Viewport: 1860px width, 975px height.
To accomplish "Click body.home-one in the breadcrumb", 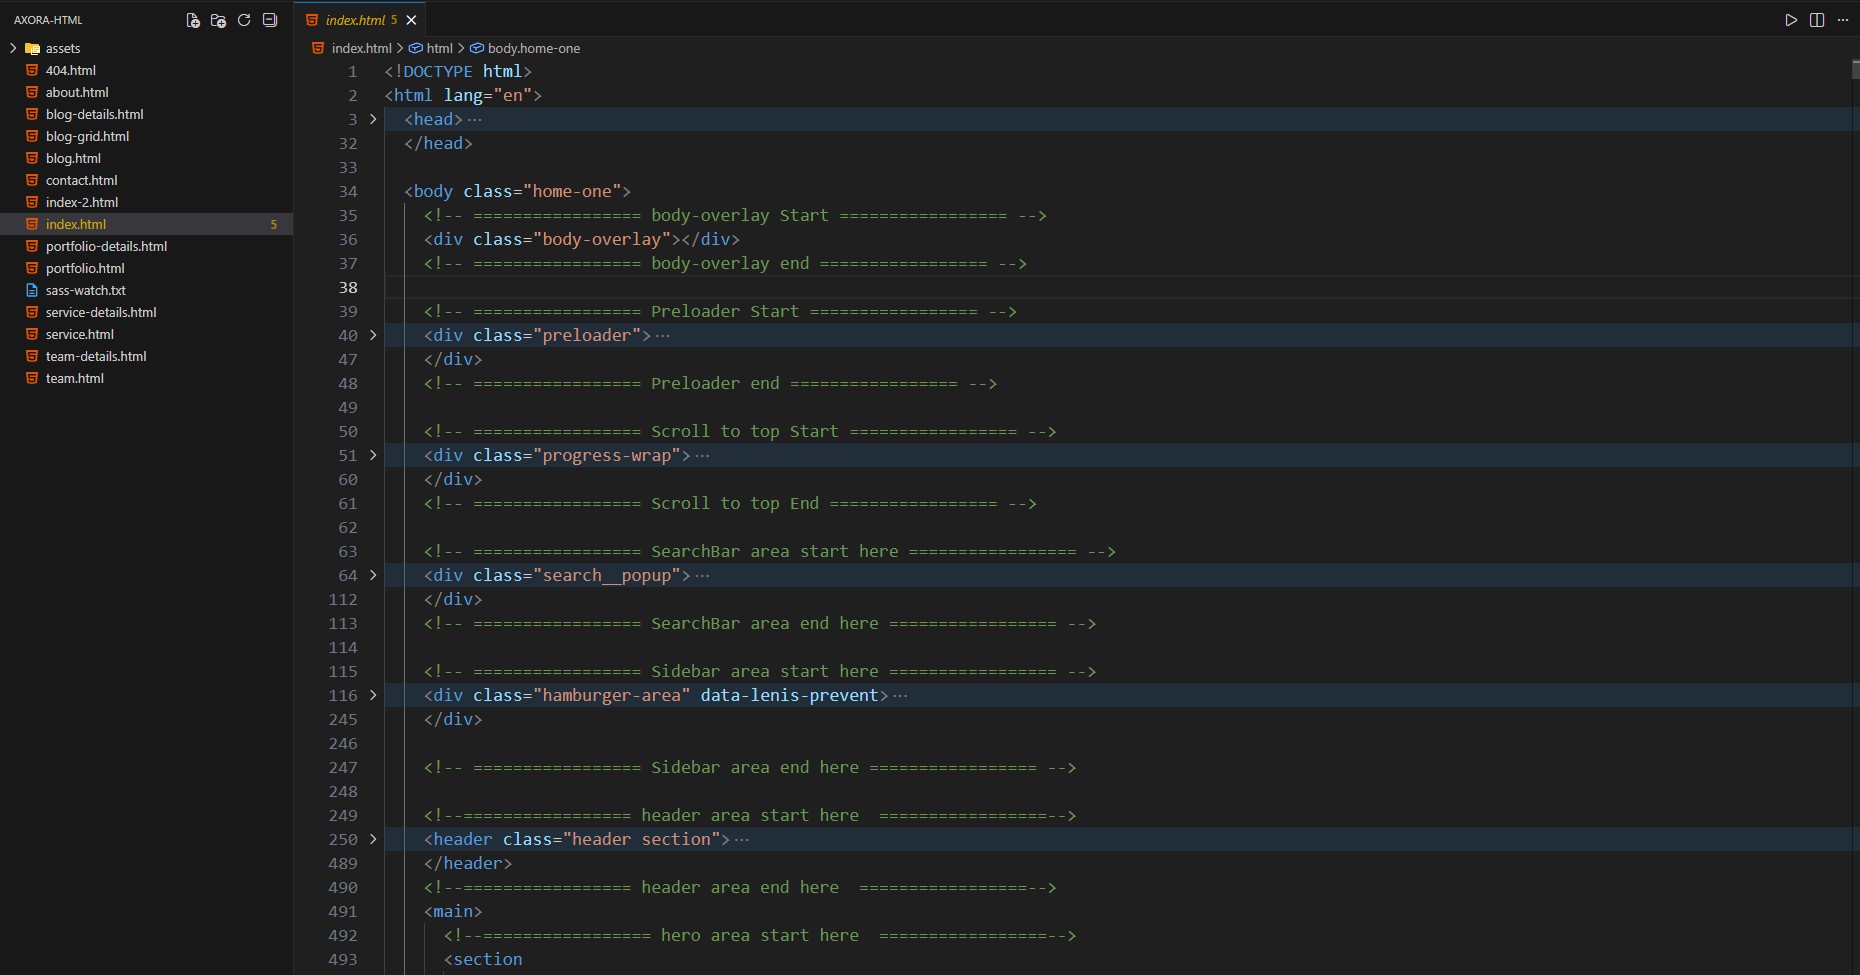I will [533, 48].
